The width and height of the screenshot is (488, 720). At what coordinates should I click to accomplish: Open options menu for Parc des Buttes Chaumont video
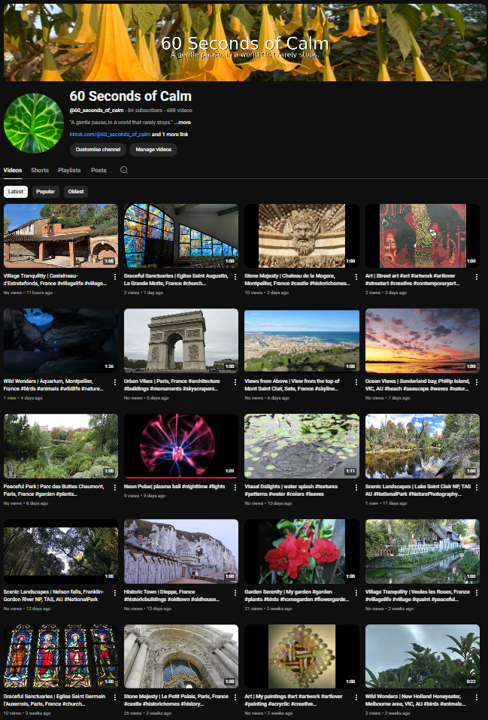(115, 488)
